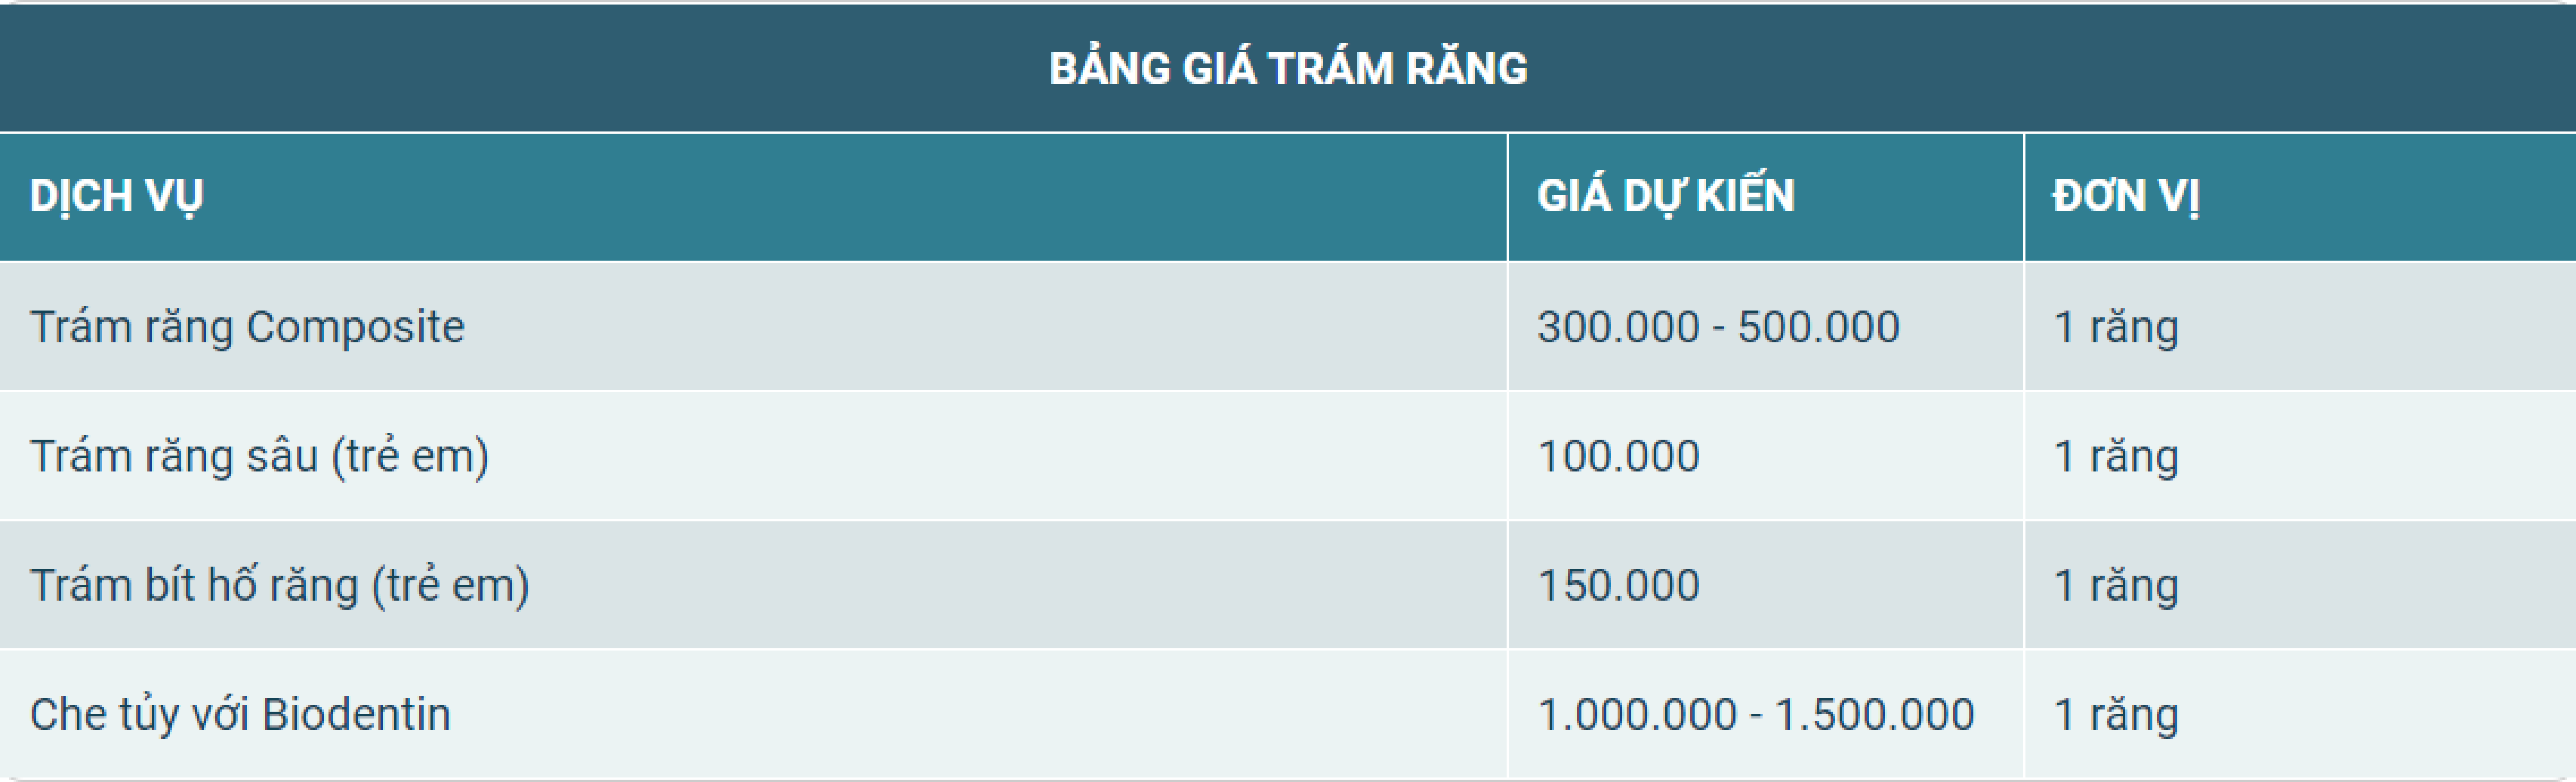
Task: Click the word 'Biodentin' in the last row
Action: 356,714
